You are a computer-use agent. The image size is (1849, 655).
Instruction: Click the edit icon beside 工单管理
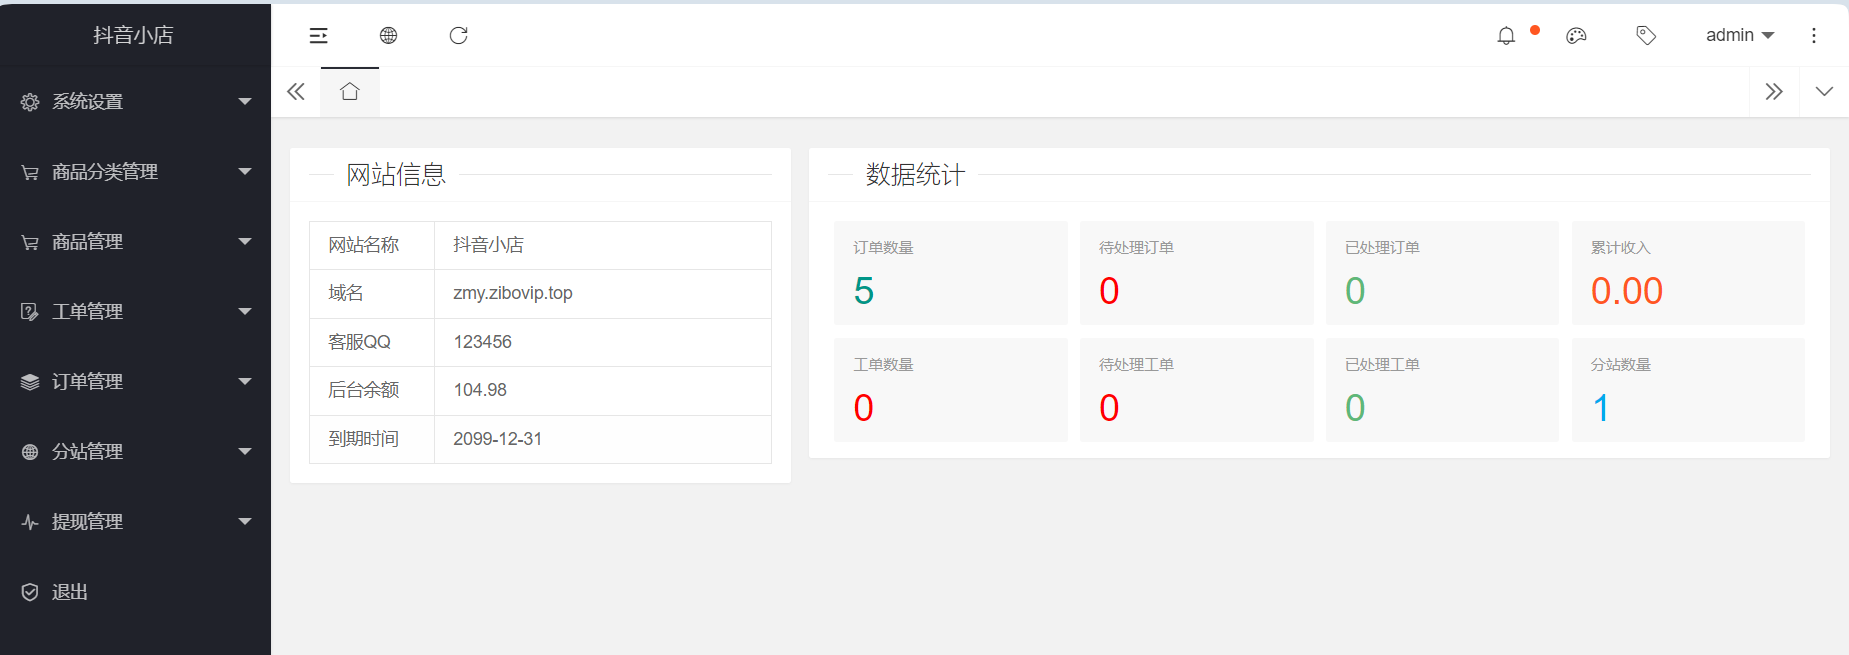coord(30,312)
